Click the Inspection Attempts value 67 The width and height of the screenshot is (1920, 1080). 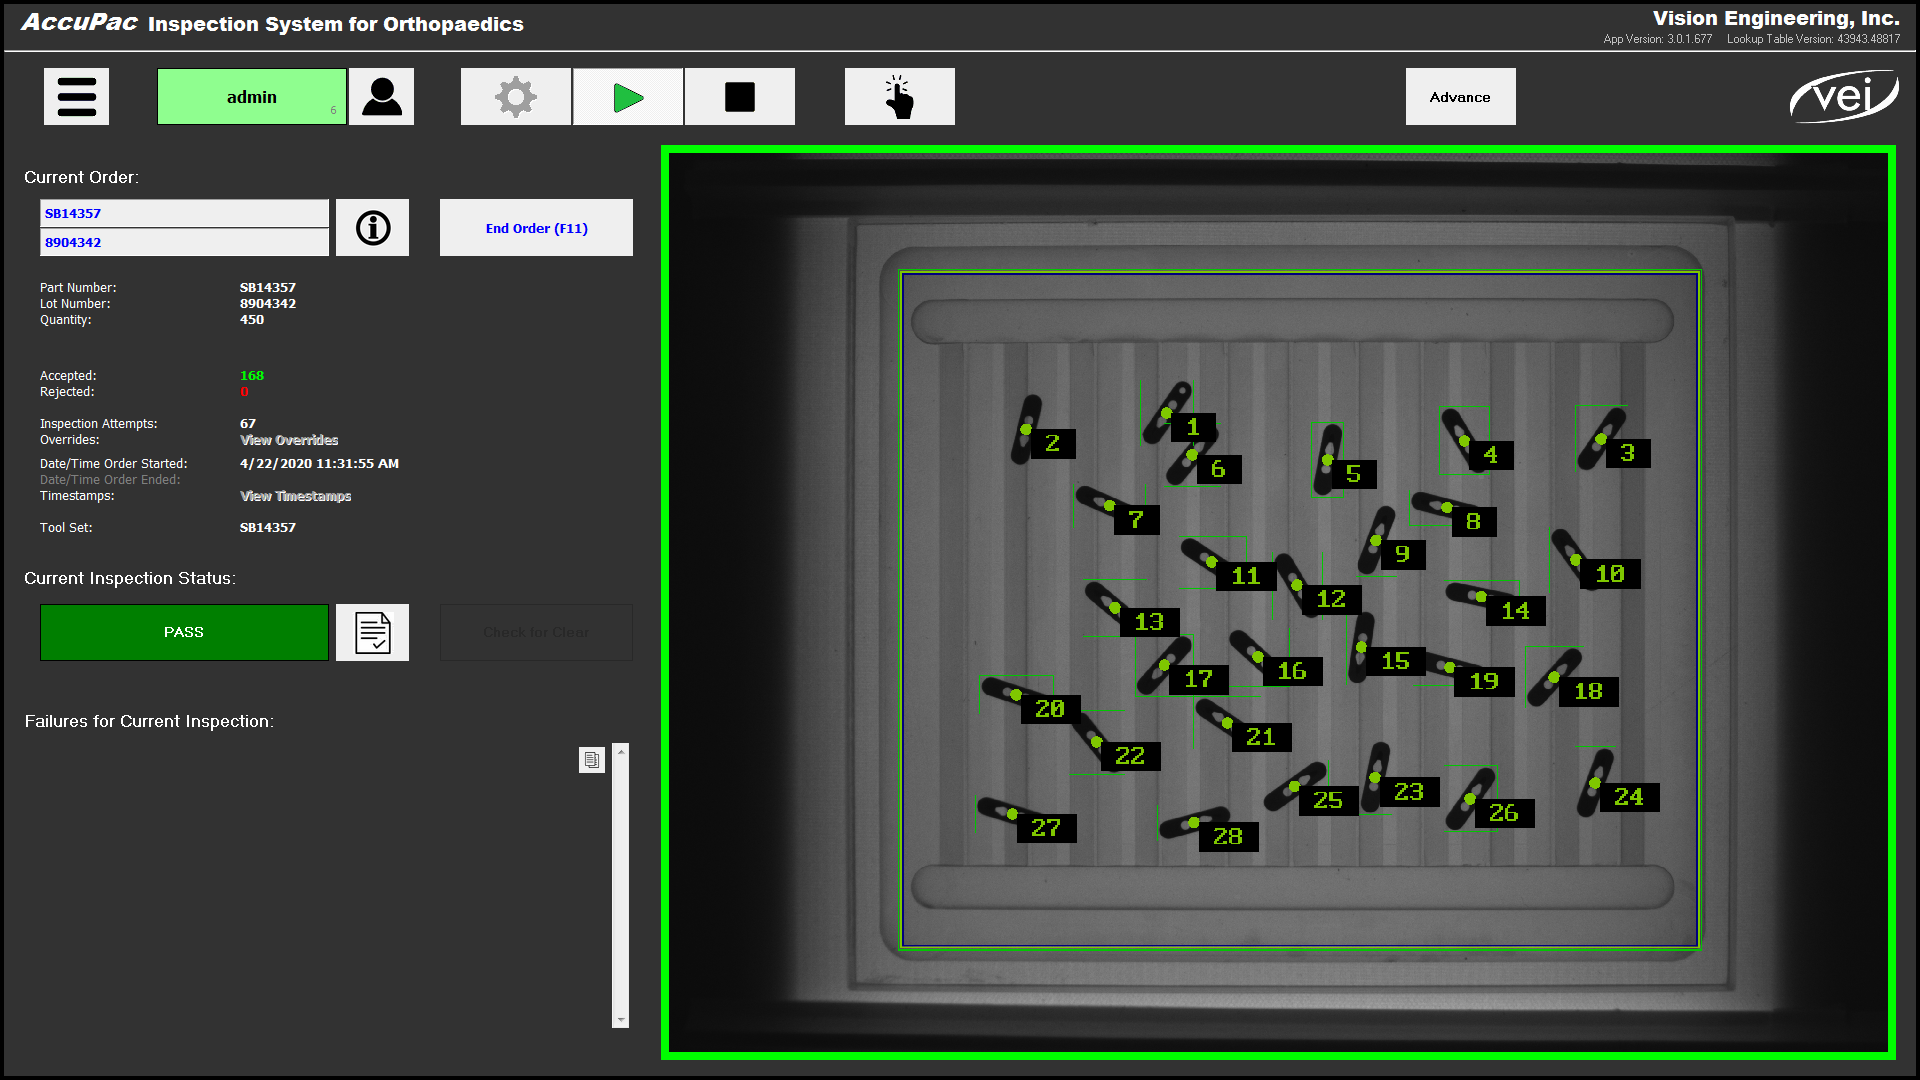[x=248, y=424]
